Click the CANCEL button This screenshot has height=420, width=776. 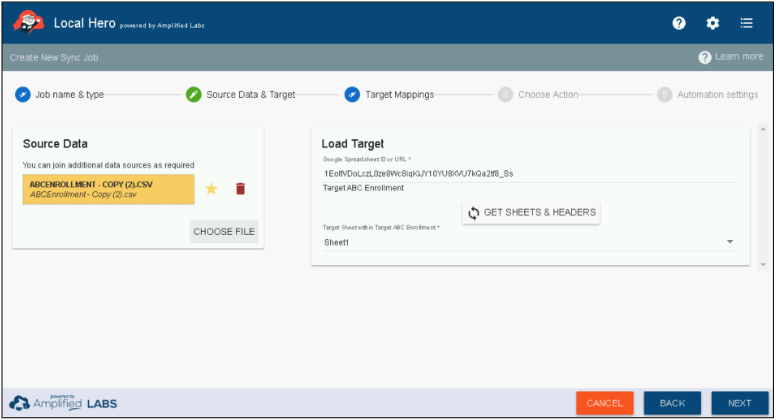click(x=605, y=403)
